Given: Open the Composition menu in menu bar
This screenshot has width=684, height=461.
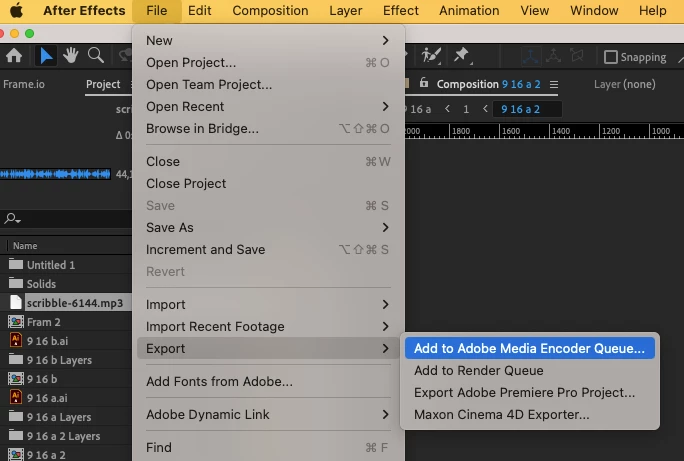Looking at the screenshot, I should [270, 10].
